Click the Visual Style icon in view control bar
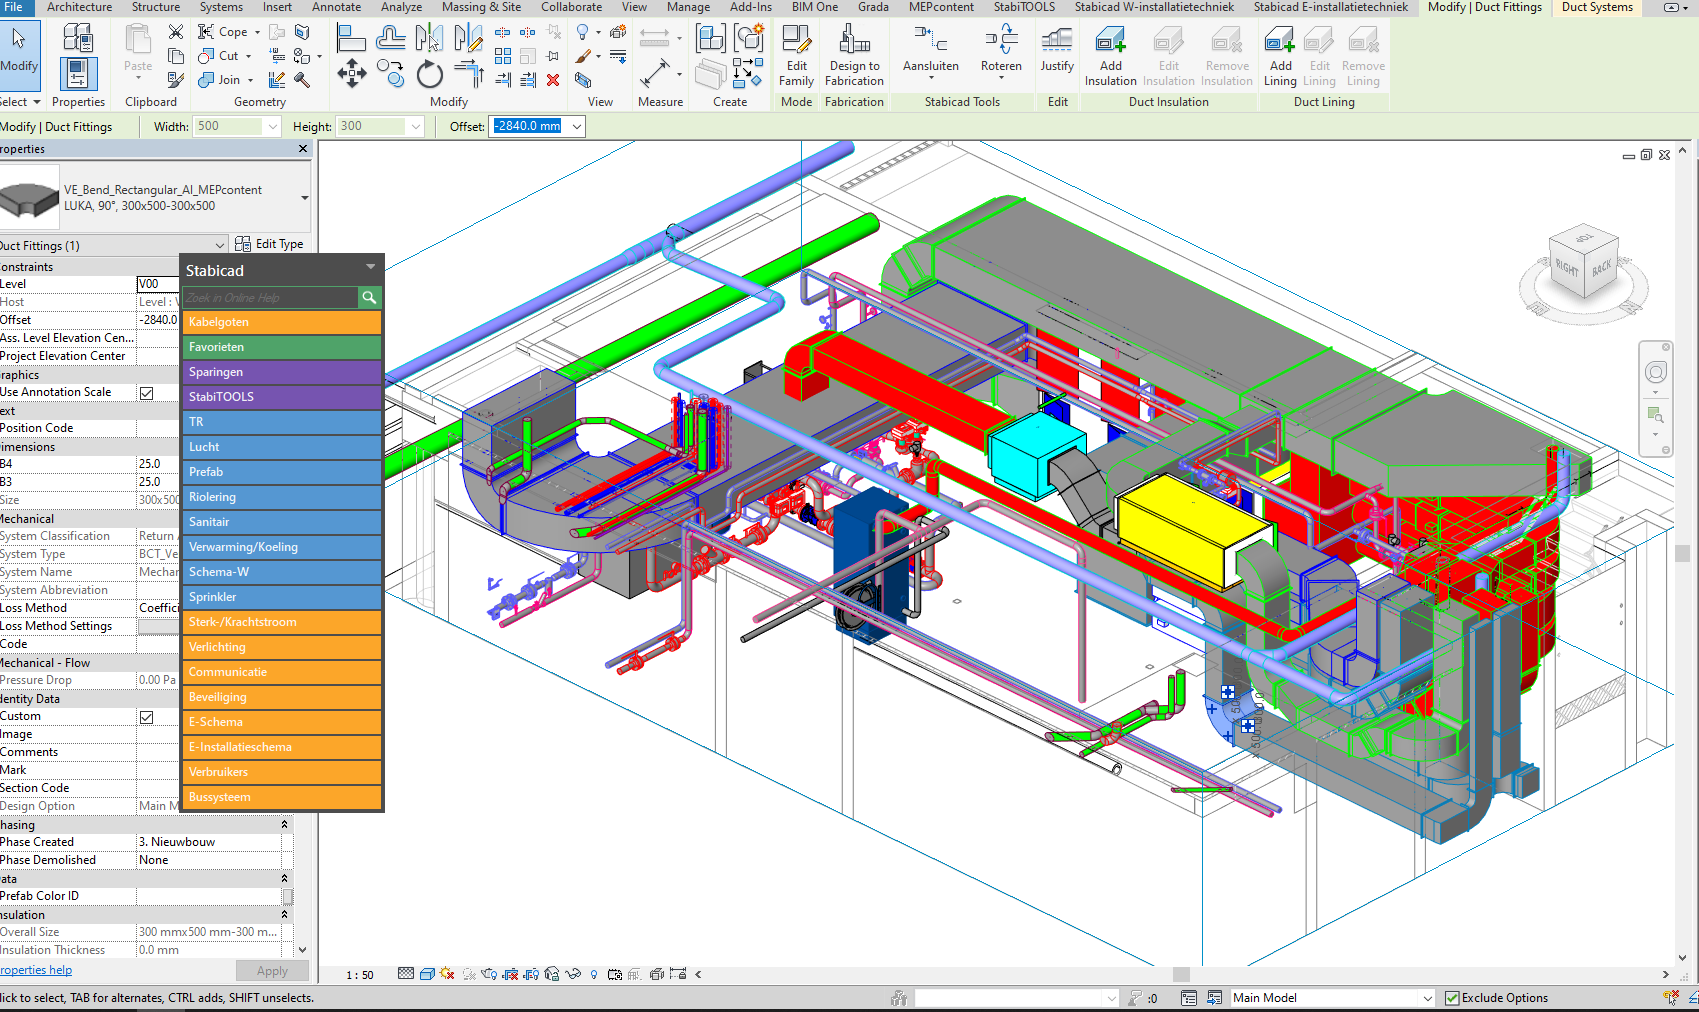This screenshot has height=1012, width=1699. pos(427,974)
